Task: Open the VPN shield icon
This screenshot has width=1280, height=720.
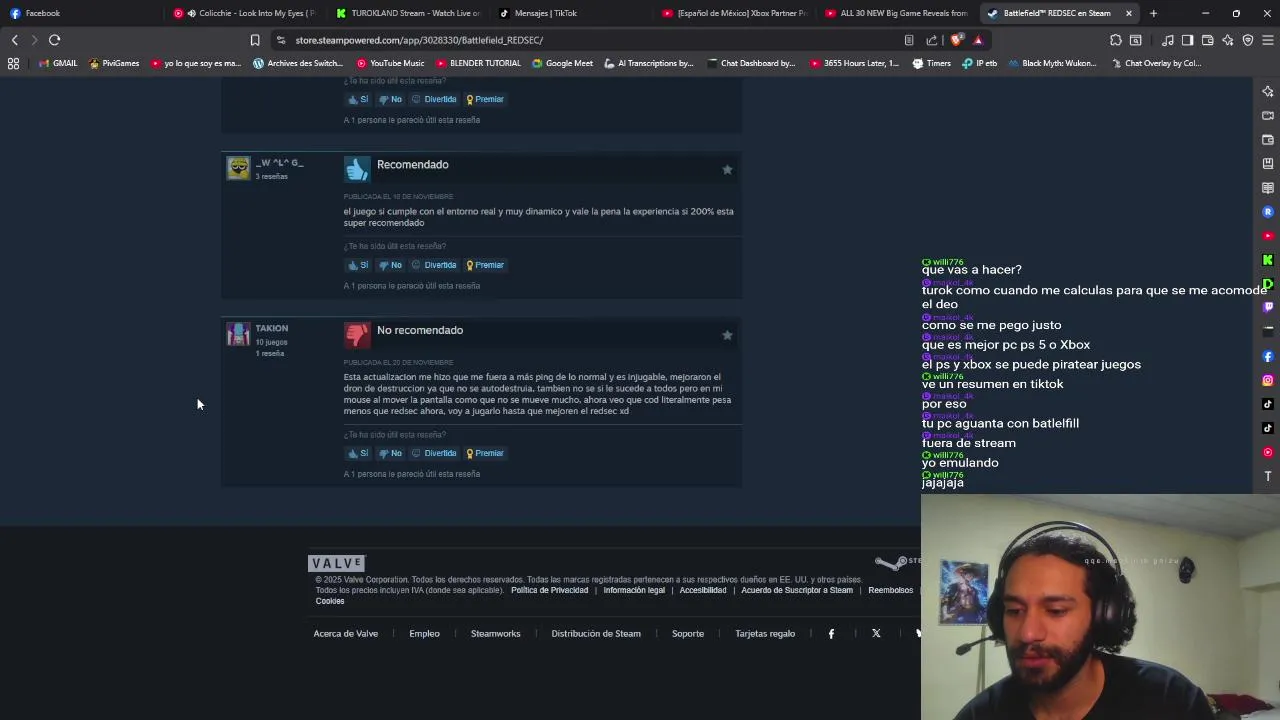Action: [1248, 40]
